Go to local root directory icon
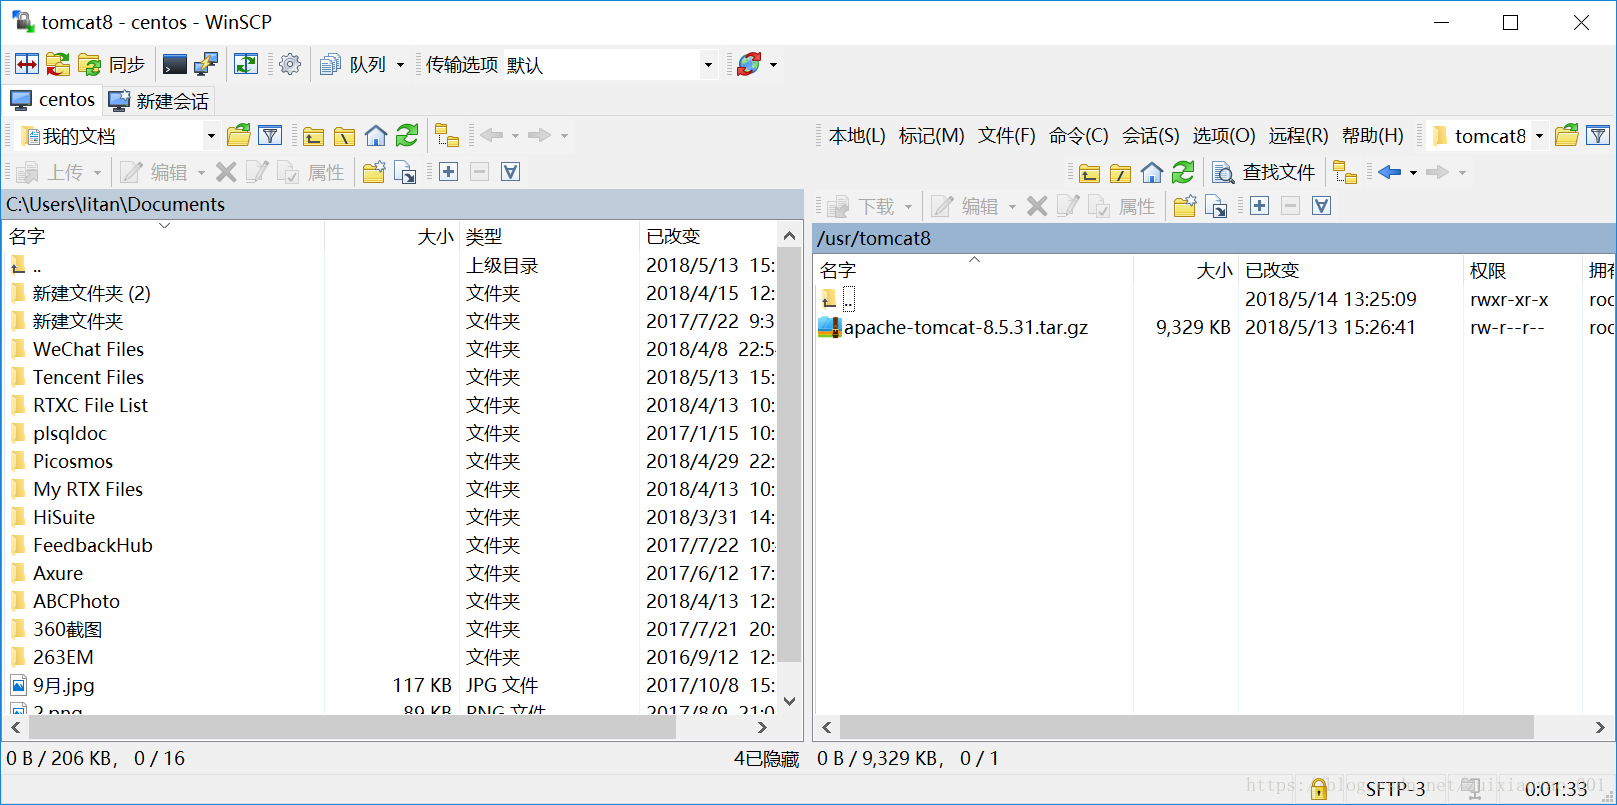This screenshot has height=805, width=1617. point(345,135)
